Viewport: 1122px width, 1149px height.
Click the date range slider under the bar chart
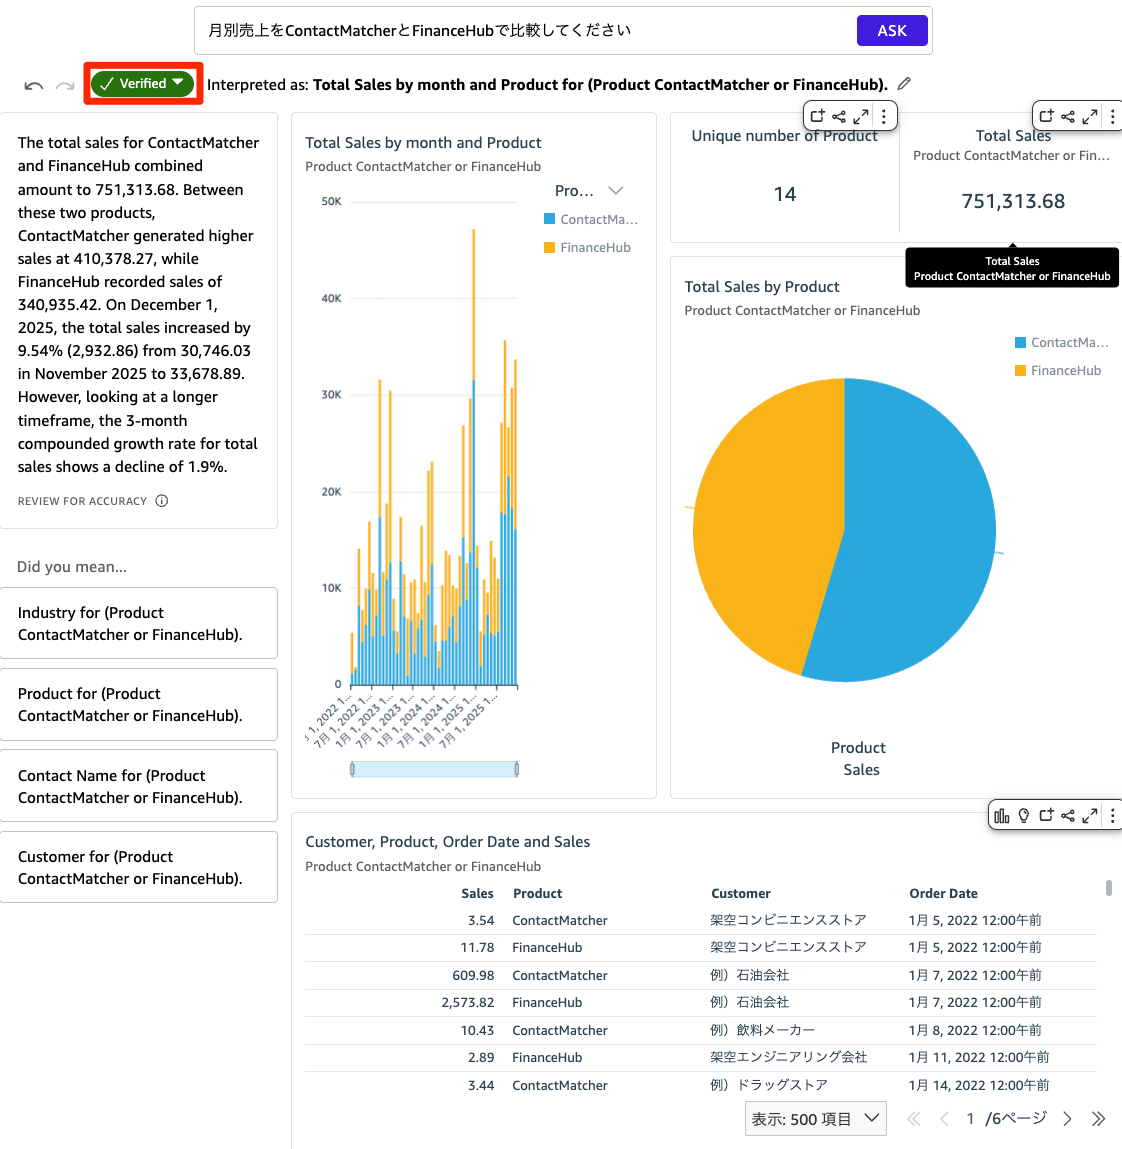pyautogui.click(x=434, y=768)
